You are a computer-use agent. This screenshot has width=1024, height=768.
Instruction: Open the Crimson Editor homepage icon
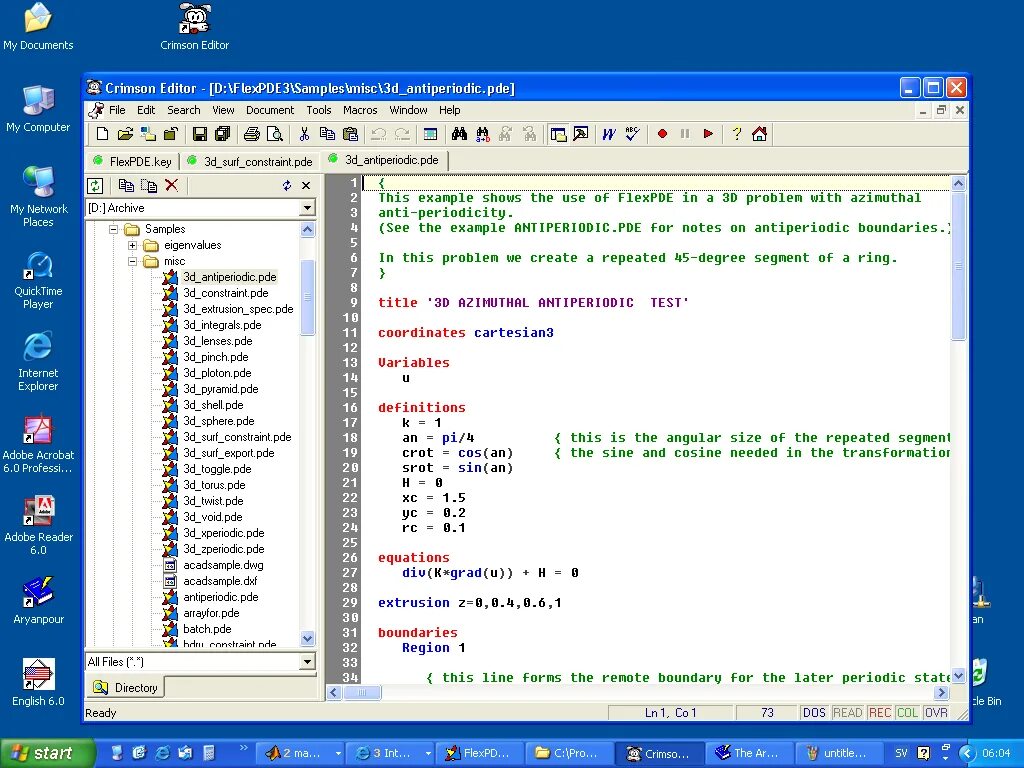tap(759, 134)
